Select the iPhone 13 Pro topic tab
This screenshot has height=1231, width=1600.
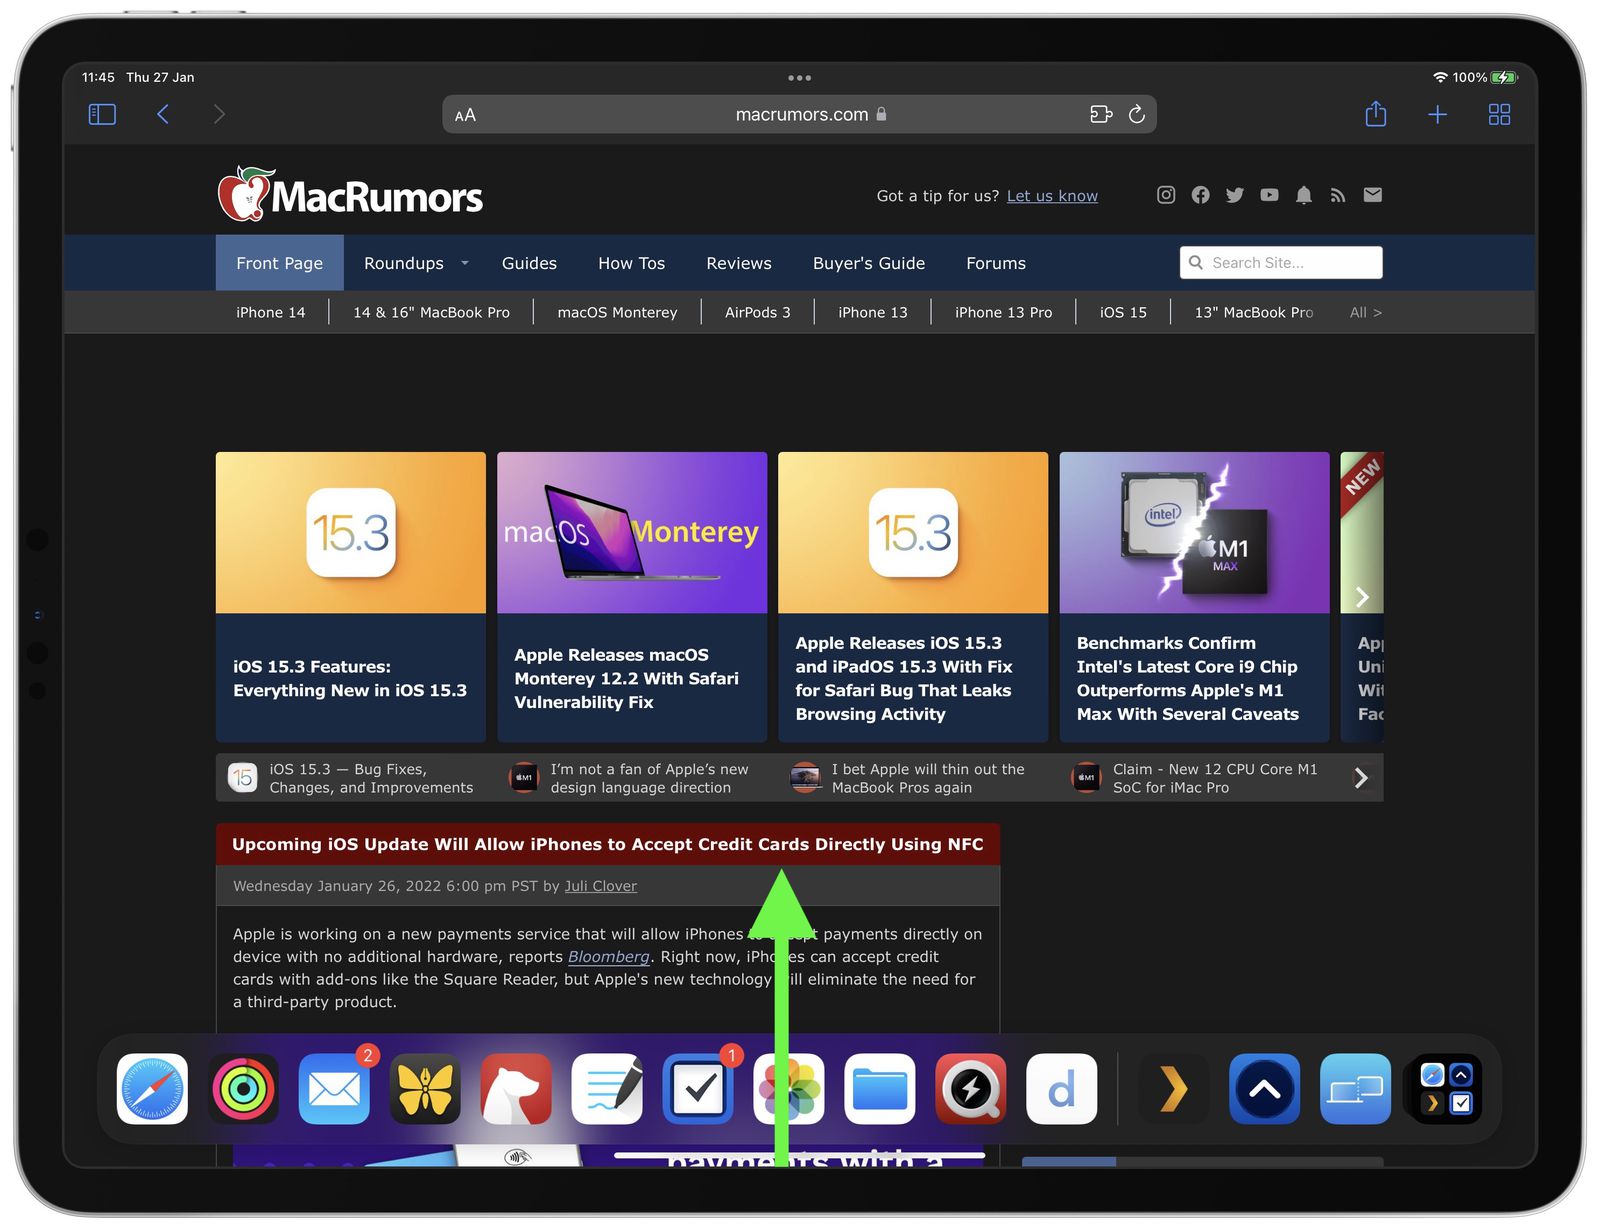[x=1003, y=312]
